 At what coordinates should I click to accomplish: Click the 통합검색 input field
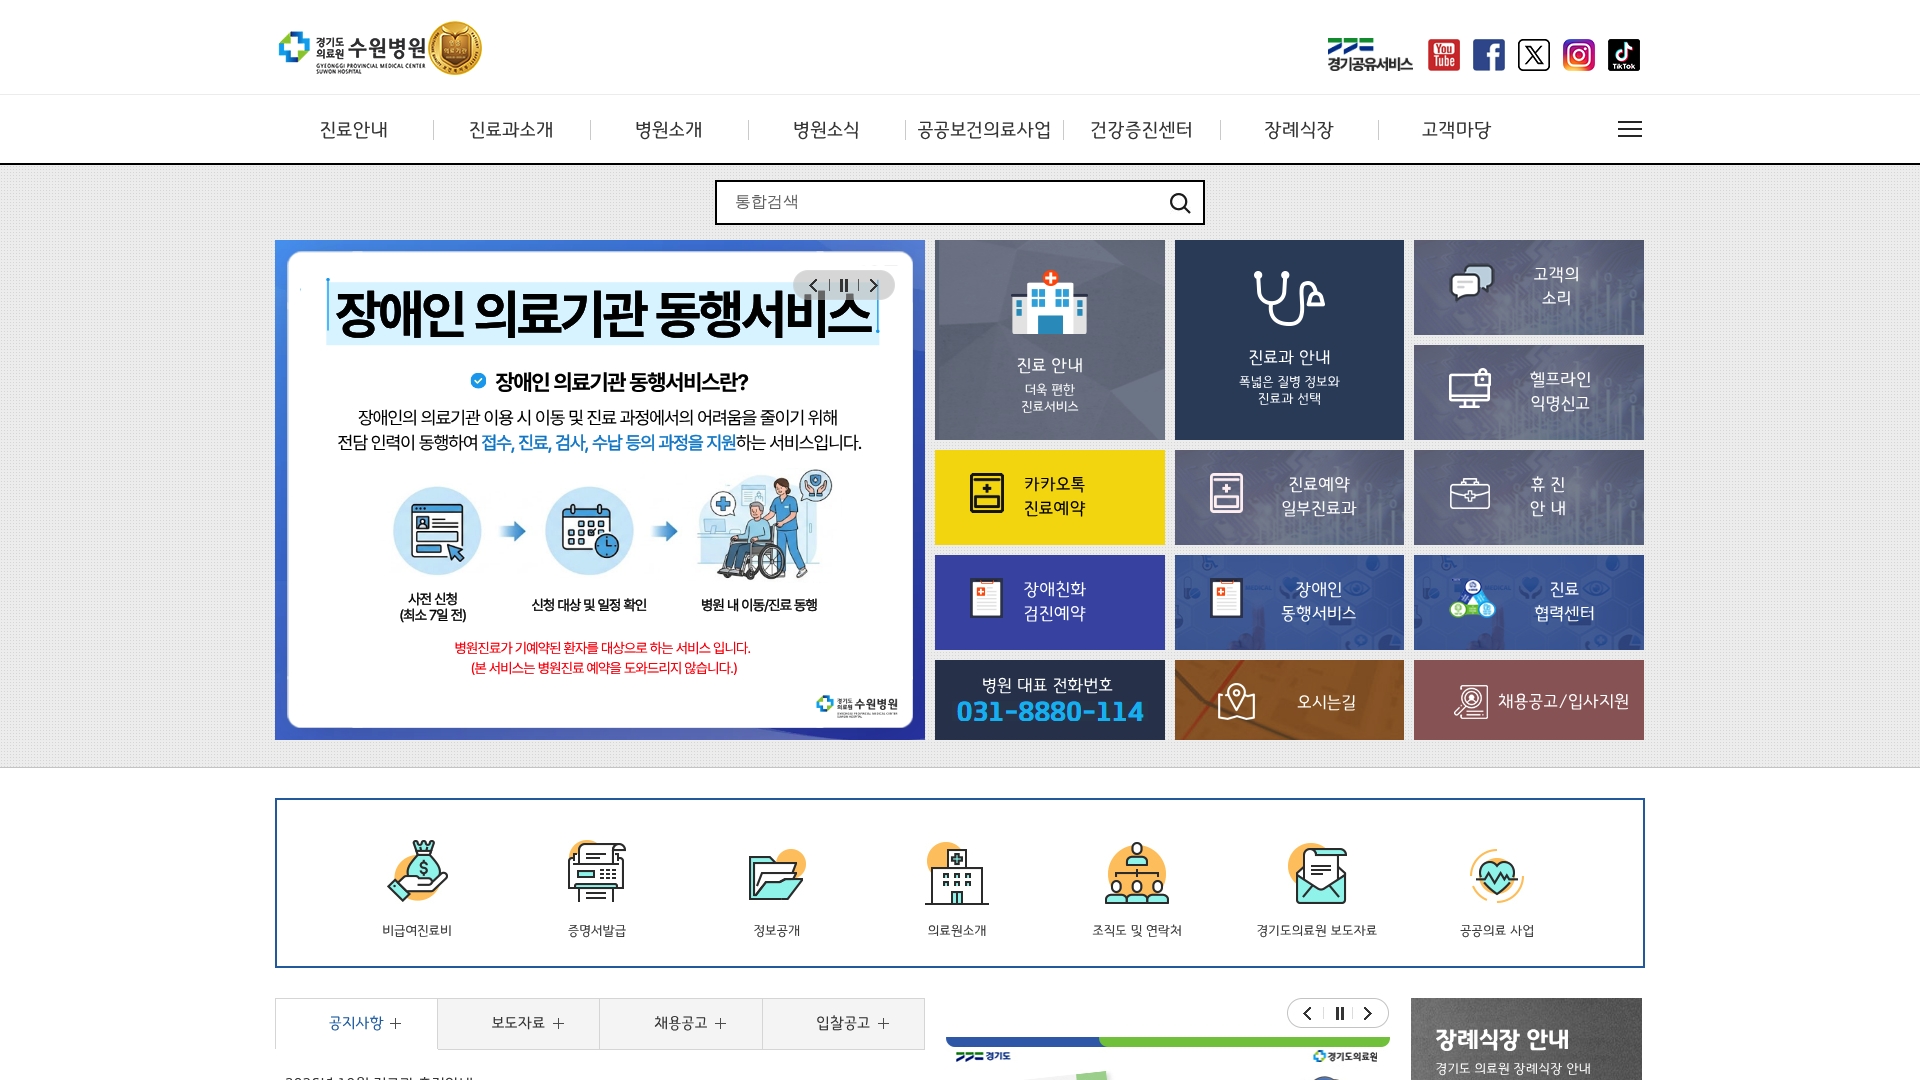(945, 202)
